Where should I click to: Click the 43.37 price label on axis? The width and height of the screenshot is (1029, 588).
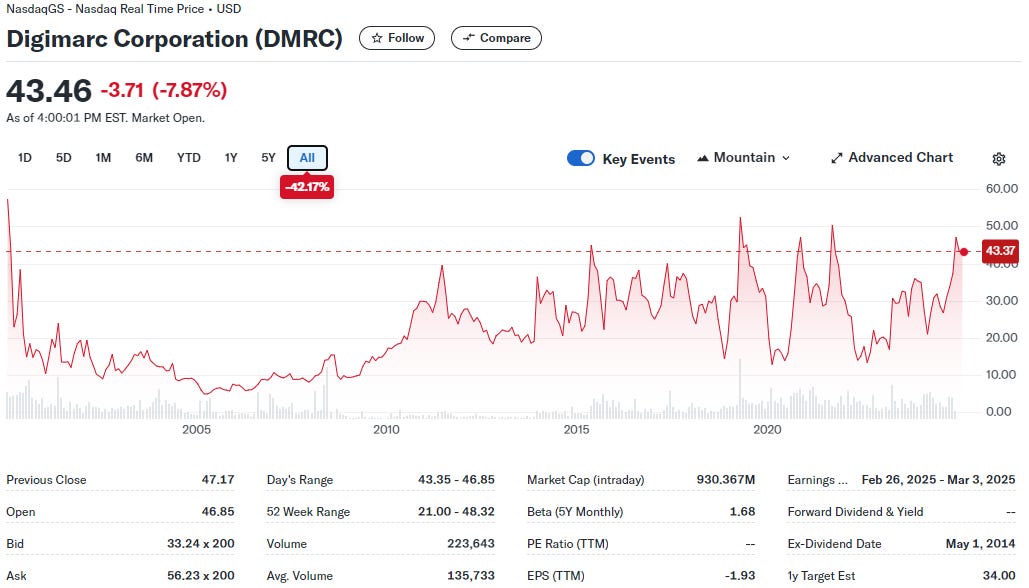click(1000, 251)
